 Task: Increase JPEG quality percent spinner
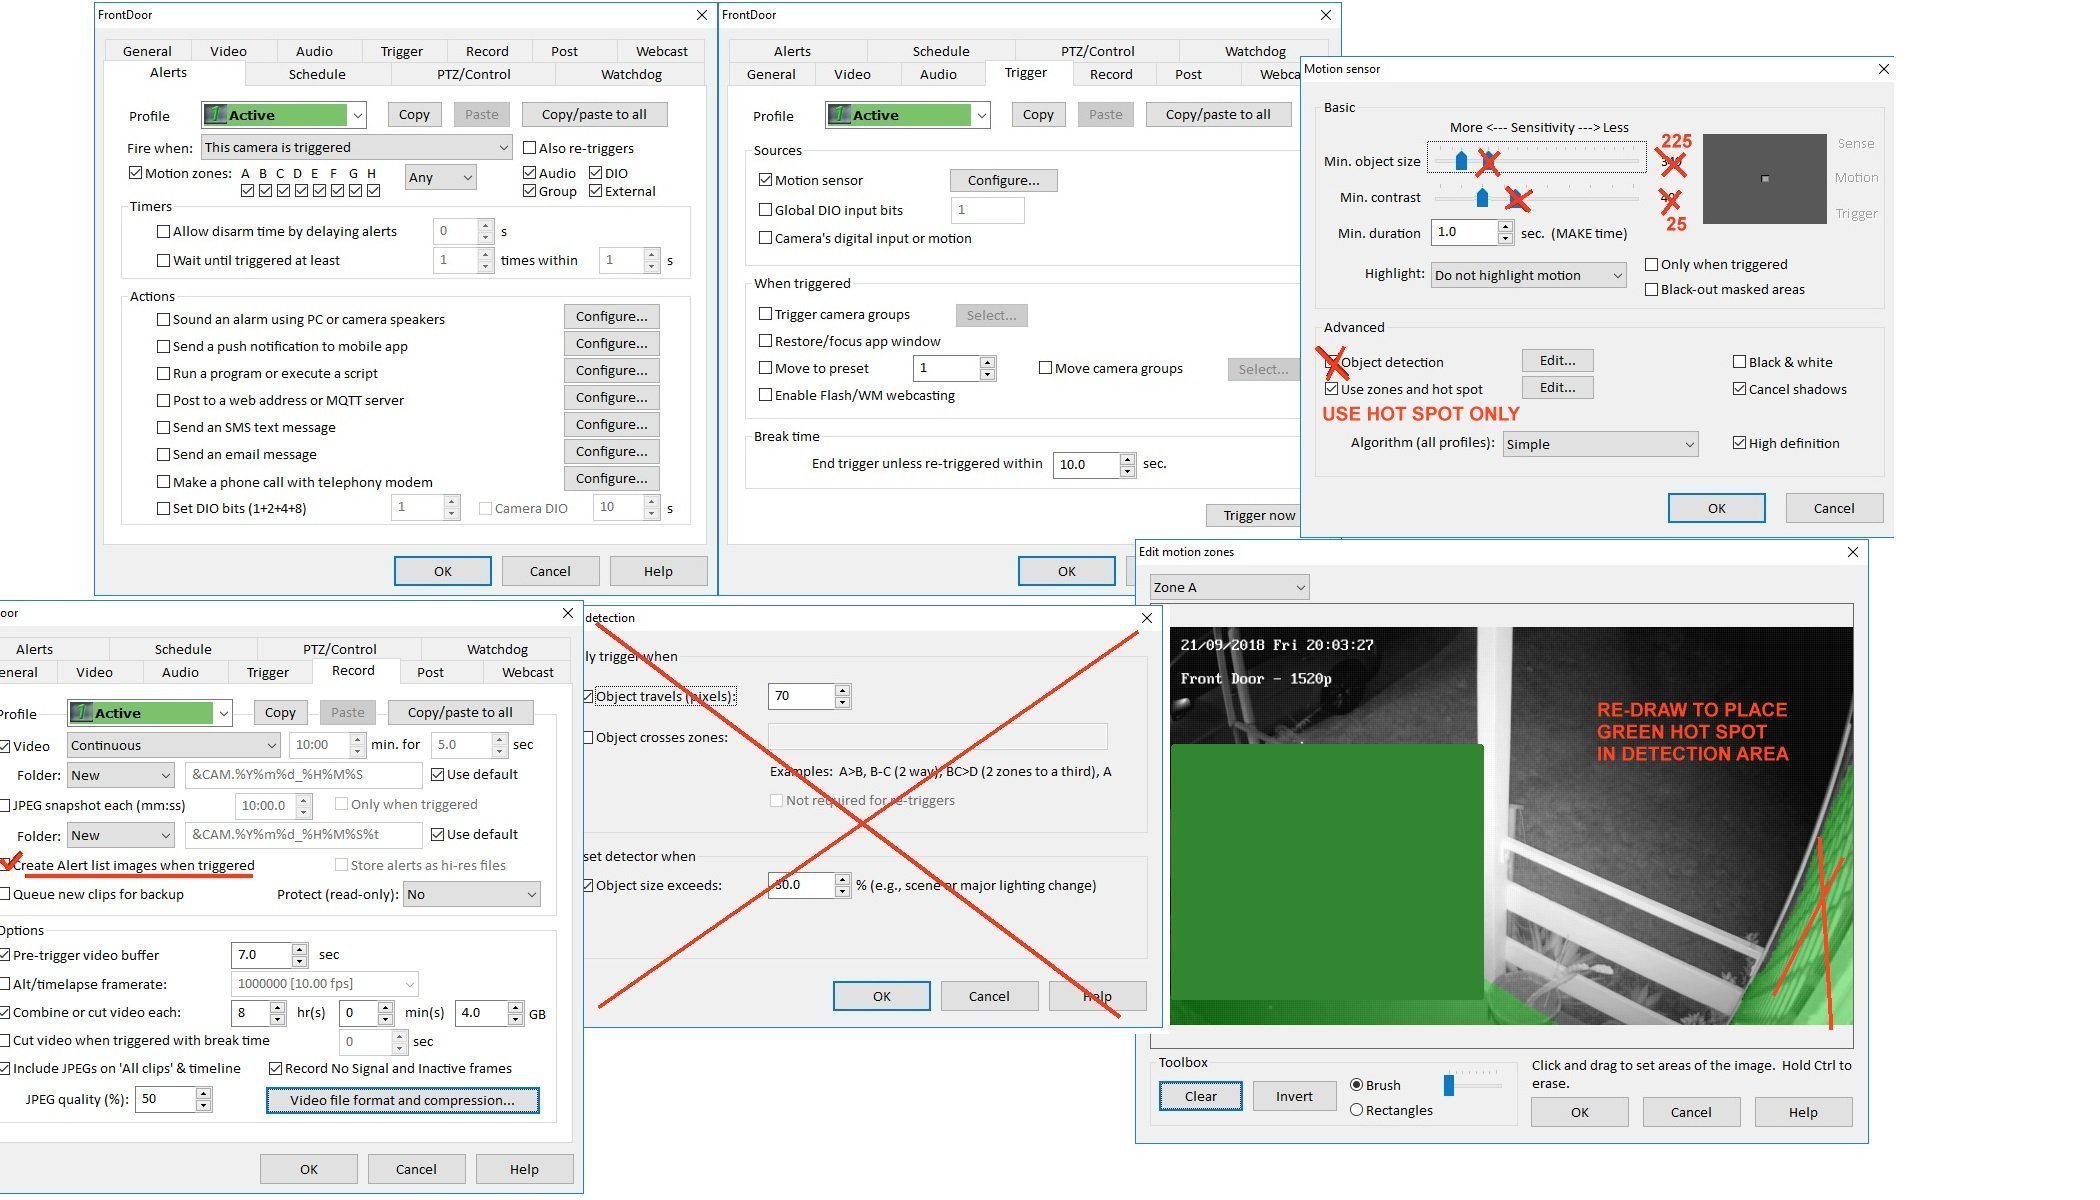203,1093
